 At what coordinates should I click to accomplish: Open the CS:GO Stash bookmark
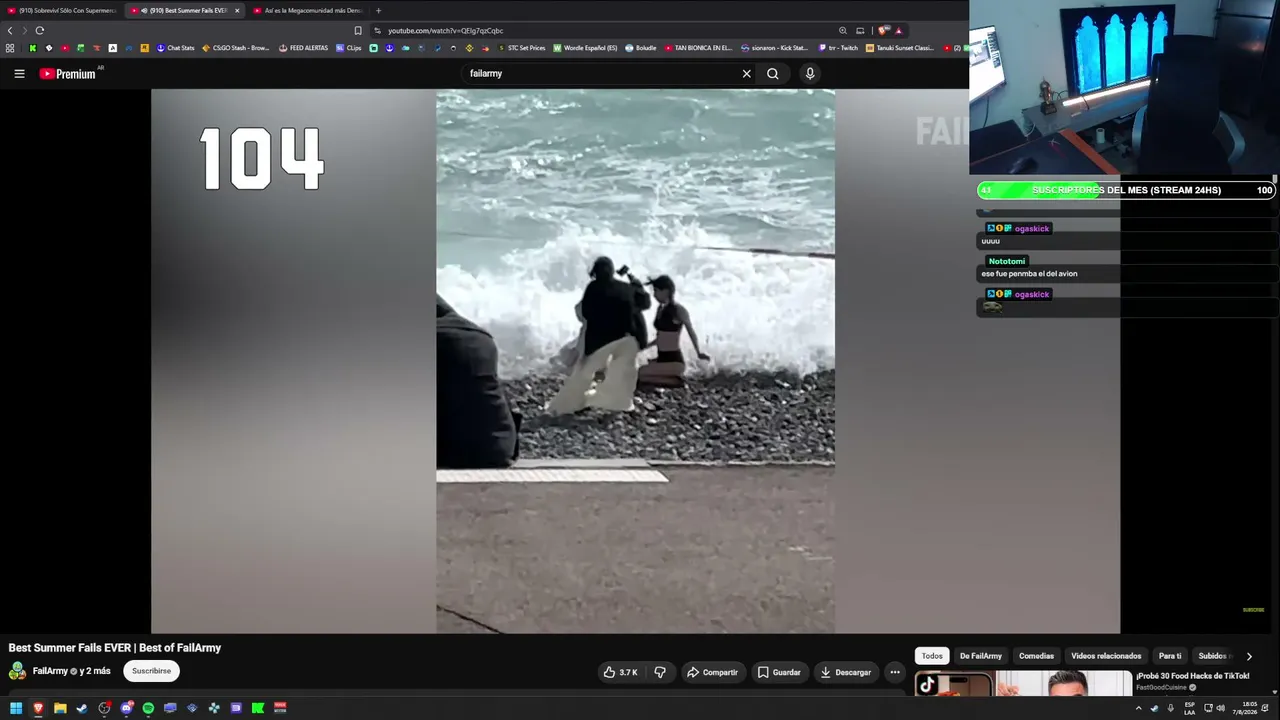click(237, 48)
